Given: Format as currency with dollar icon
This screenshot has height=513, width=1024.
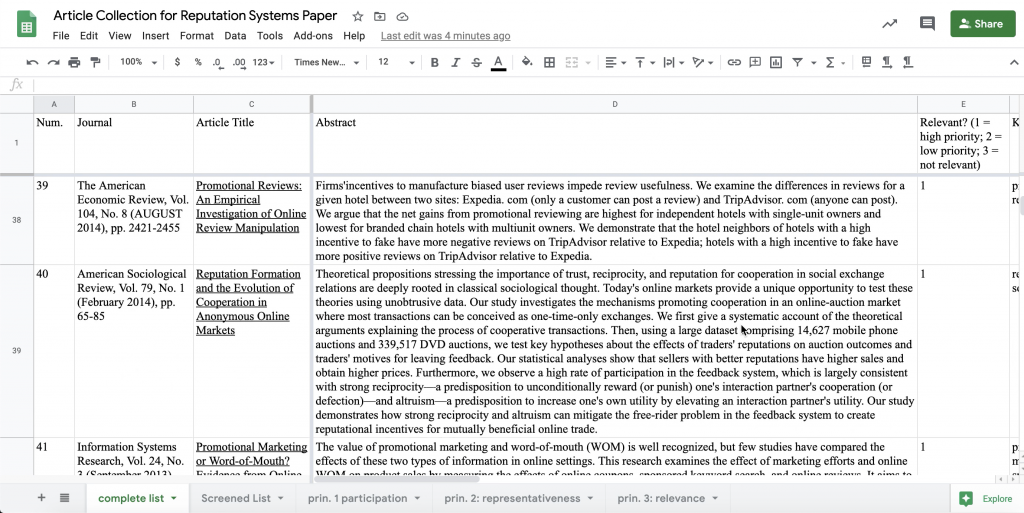Looking at the screenshot, I should pos(177,62).
